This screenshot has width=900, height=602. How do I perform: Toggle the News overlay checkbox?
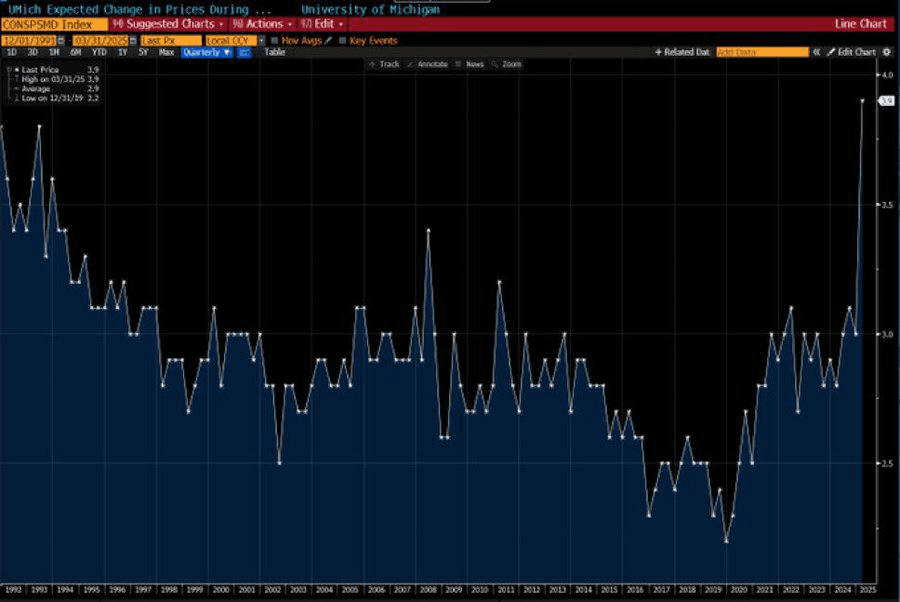tap(470, 64)
